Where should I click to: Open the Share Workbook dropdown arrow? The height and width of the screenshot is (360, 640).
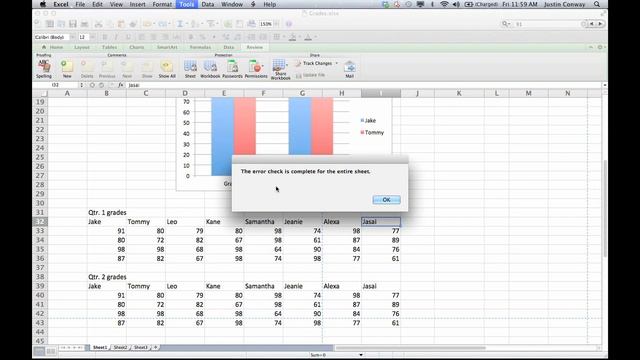click(x=287, y=64)
